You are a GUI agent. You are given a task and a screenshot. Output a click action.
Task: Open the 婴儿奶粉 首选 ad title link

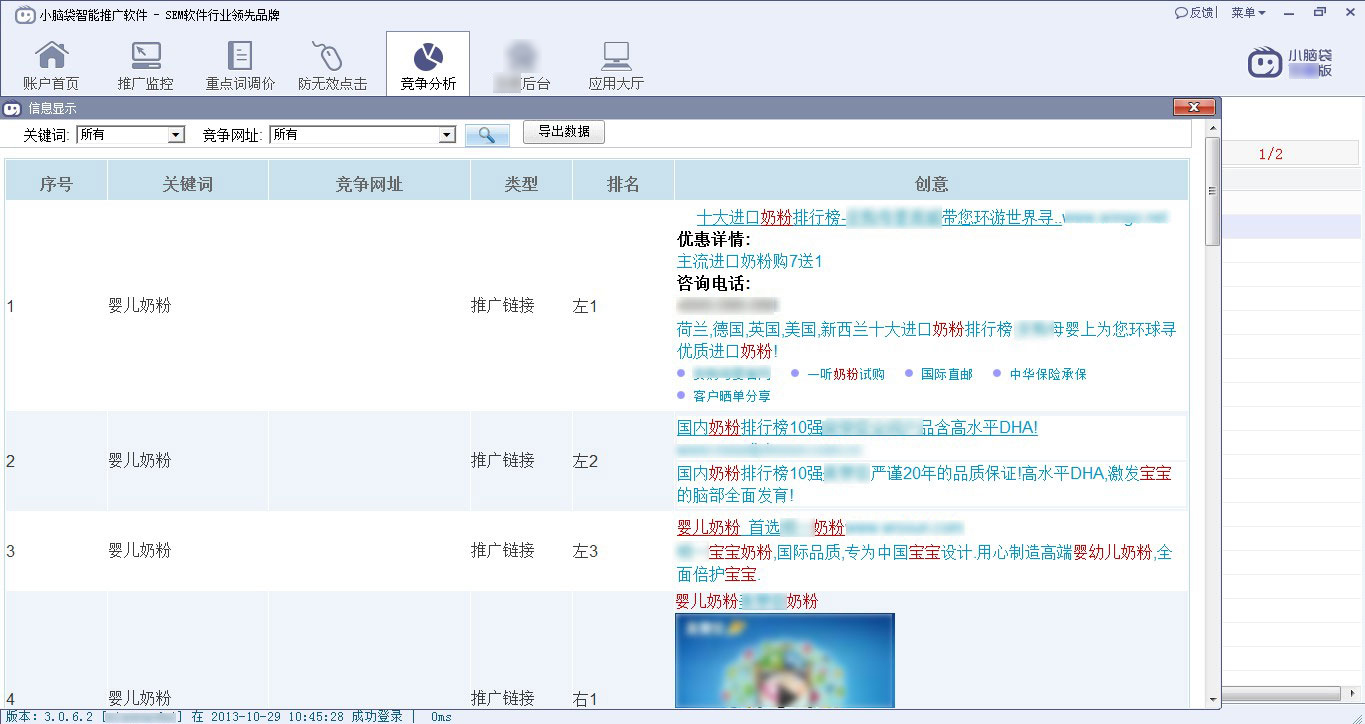pyautogui.click(x=760, y=527)
